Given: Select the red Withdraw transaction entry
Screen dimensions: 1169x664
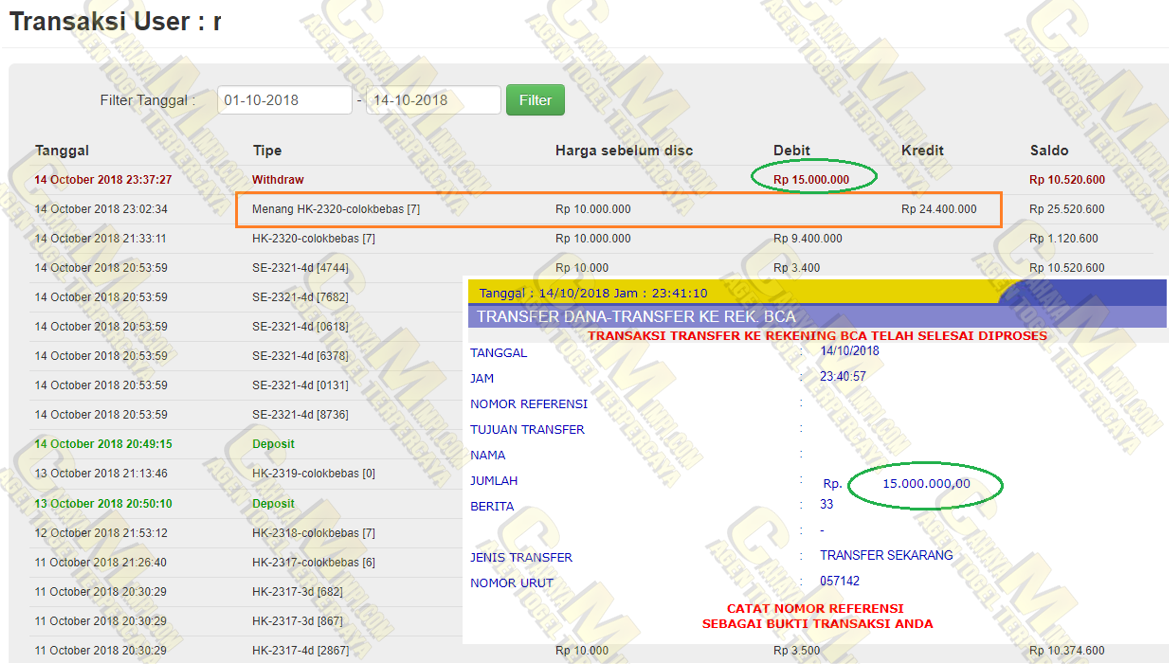Looking at the screenshot, I should [278, 180].
